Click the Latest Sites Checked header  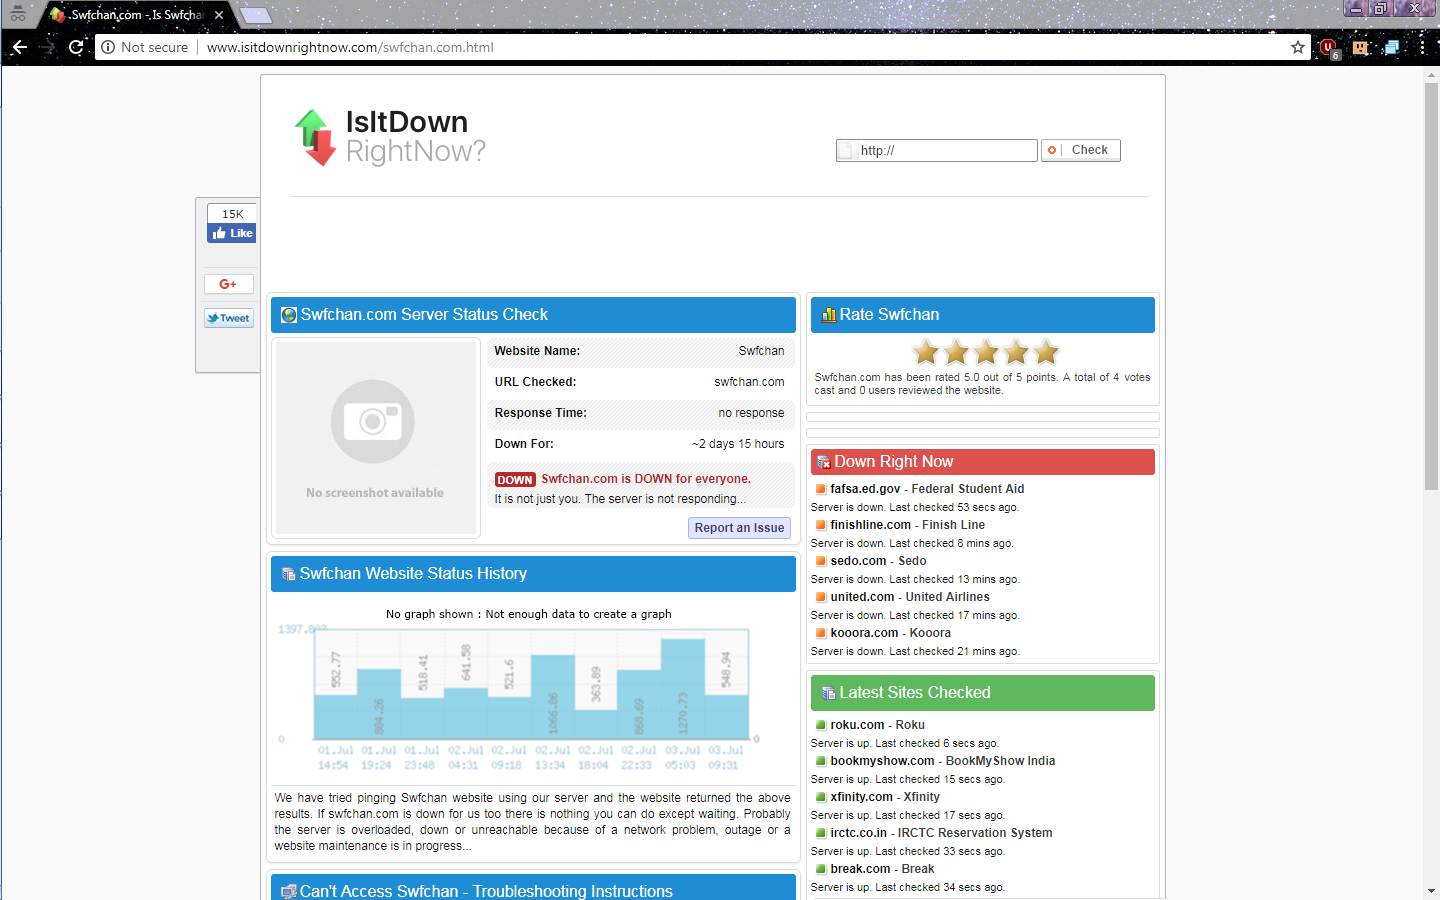tap(983, 693)
